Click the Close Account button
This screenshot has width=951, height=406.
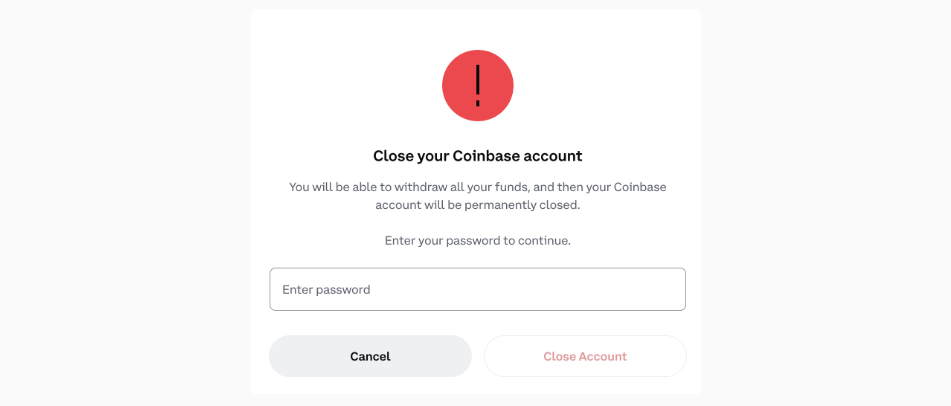tap(585, 356)
